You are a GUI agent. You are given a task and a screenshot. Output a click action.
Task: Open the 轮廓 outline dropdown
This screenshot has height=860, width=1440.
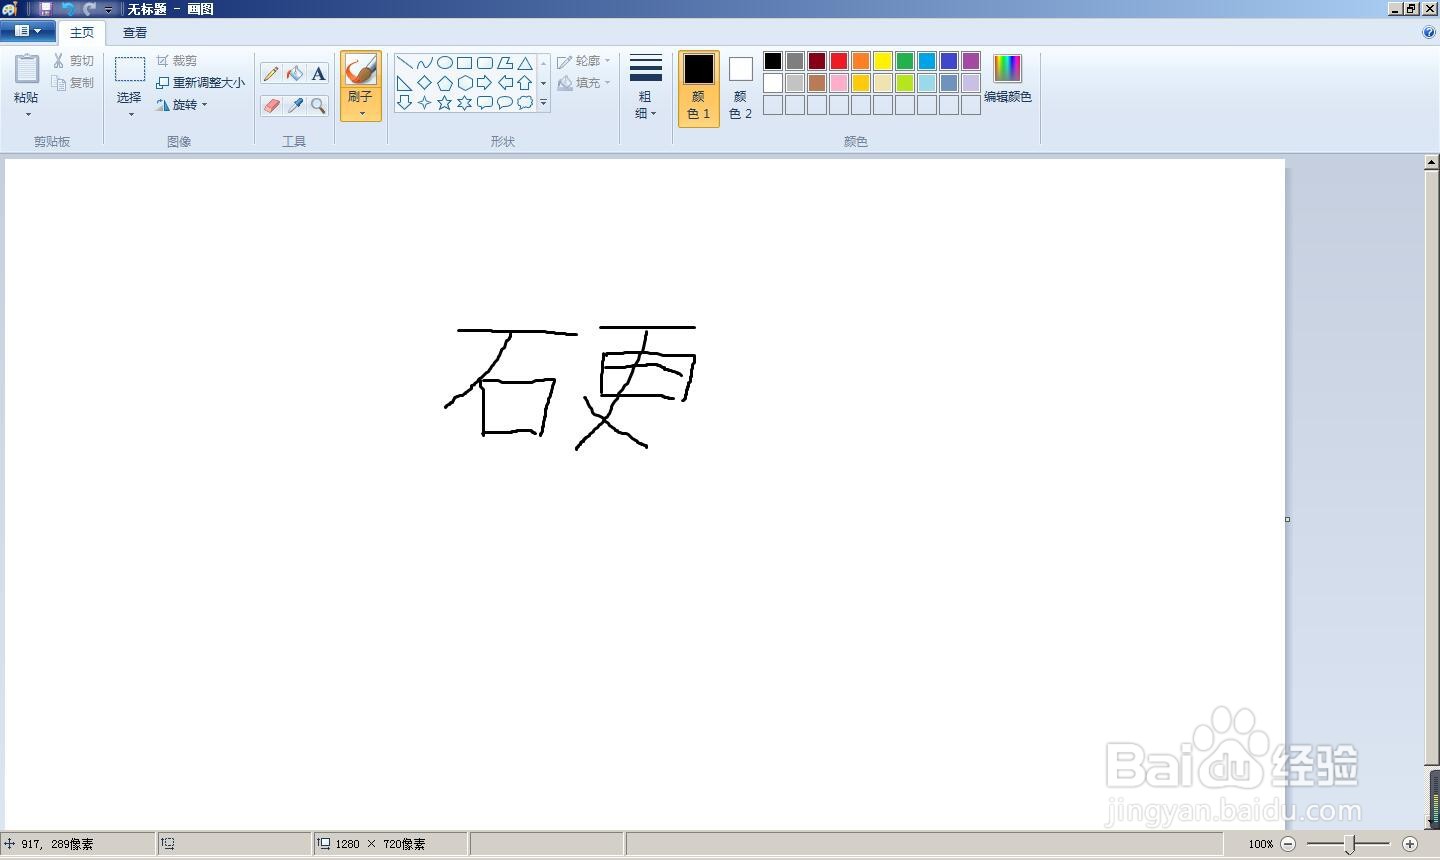point(586,60)
